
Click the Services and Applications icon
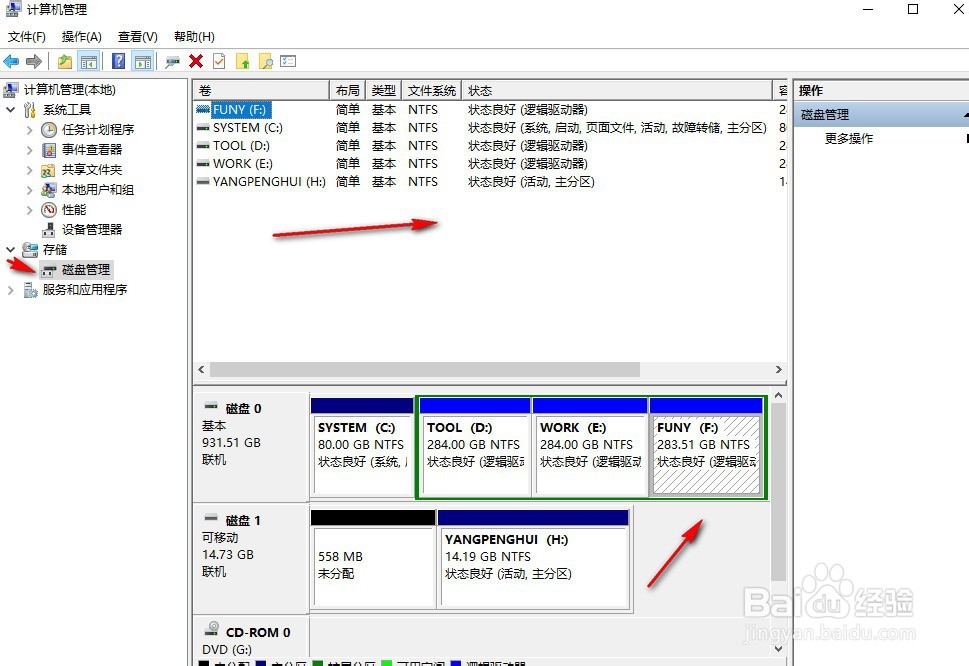pyautogui.click(x=30, y=290)
